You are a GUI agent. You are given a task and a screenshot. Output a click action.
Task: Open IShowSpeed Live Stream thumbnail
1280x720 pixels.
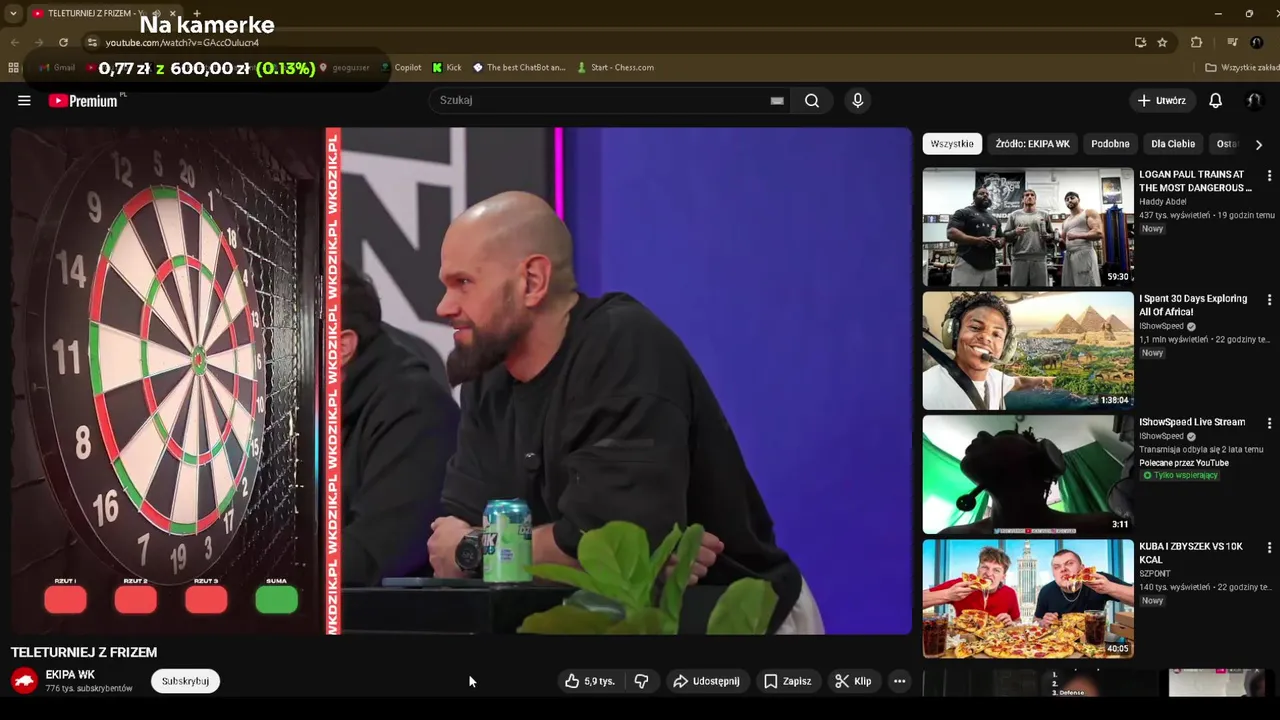1028,475
